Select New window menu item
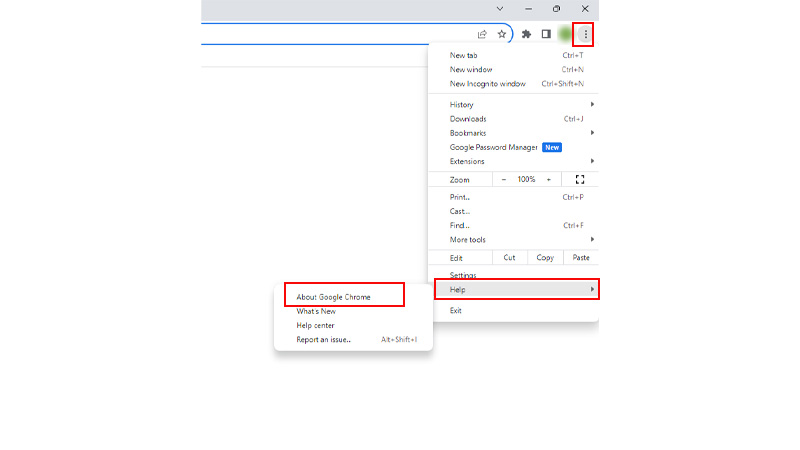 (514, 69)
